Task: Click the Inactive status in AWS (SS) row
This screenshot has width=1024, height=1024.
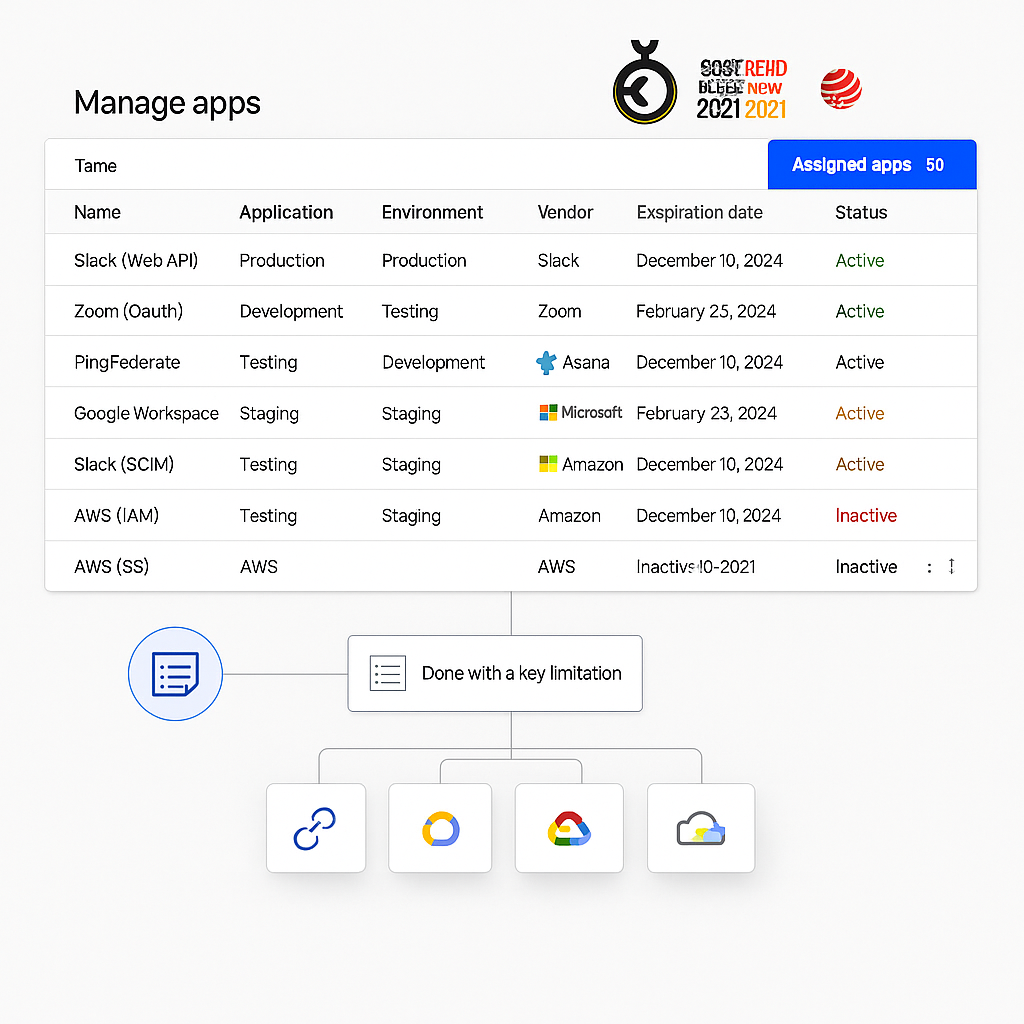Action: (866, 566)
